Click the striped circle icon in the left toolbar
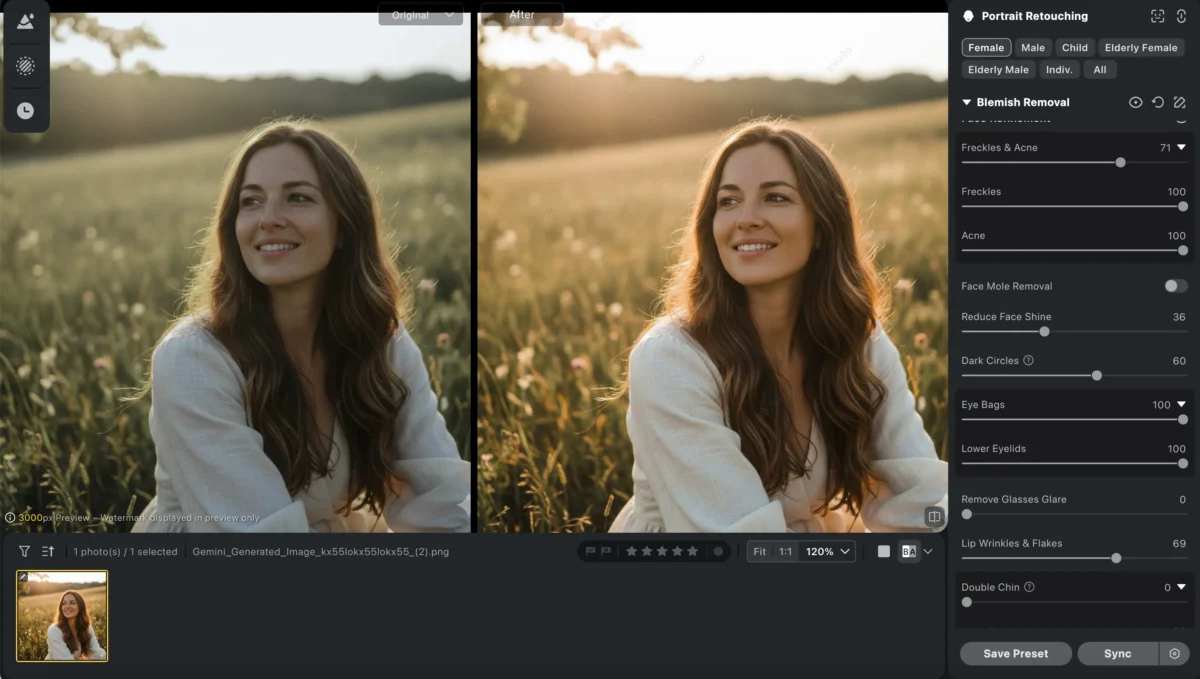 [x=25, y=66]
